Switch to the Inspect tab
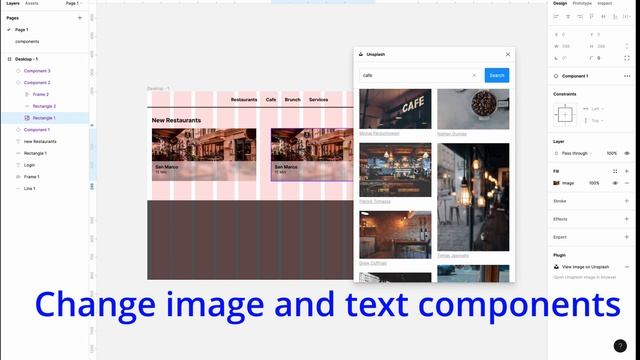This screenshot has height=360, width=640. pos(604,3)
